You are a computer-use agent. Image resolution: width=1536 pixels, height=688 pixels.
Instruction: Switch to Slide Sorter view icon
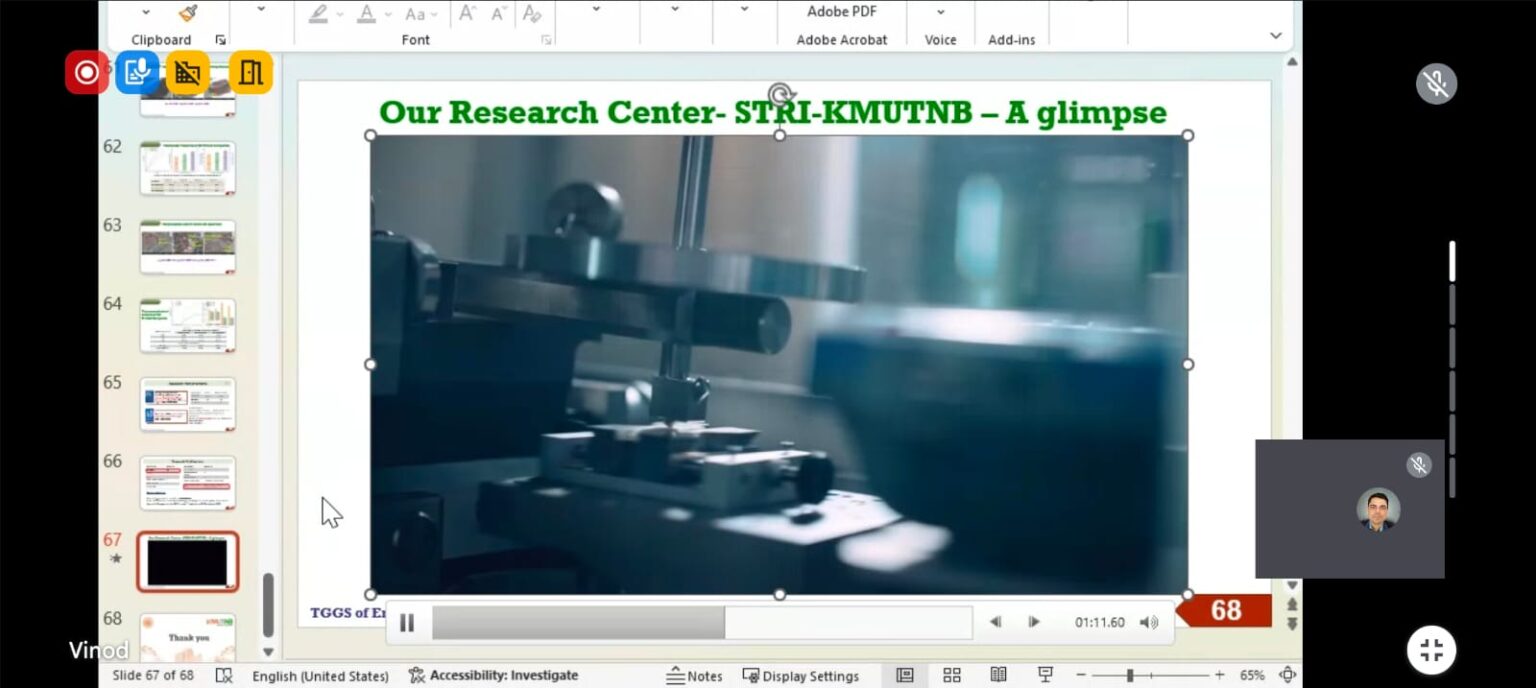coord(951,675)
